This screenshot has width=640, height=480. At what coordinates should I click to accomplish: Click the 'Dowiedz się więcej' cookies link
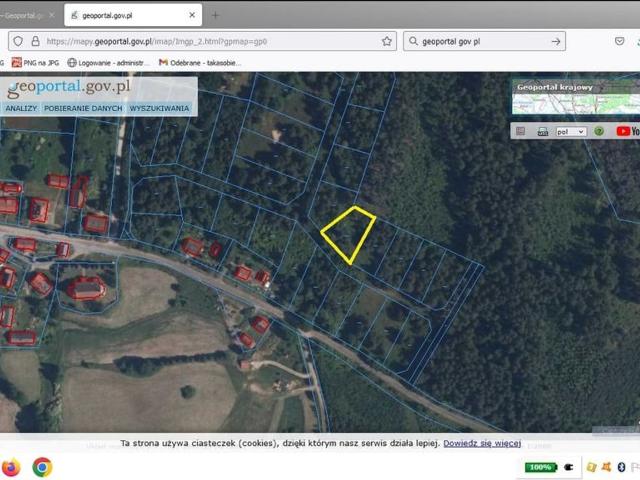tap(482, 442)
